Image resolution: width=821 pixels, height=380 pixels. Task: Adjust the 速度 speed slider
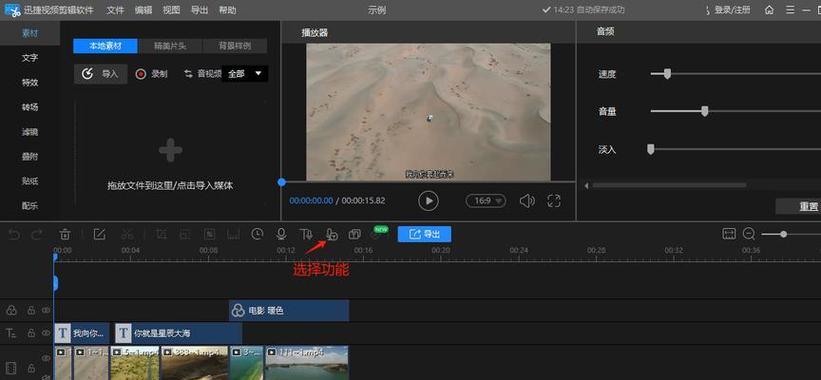[x=667, y=74]
